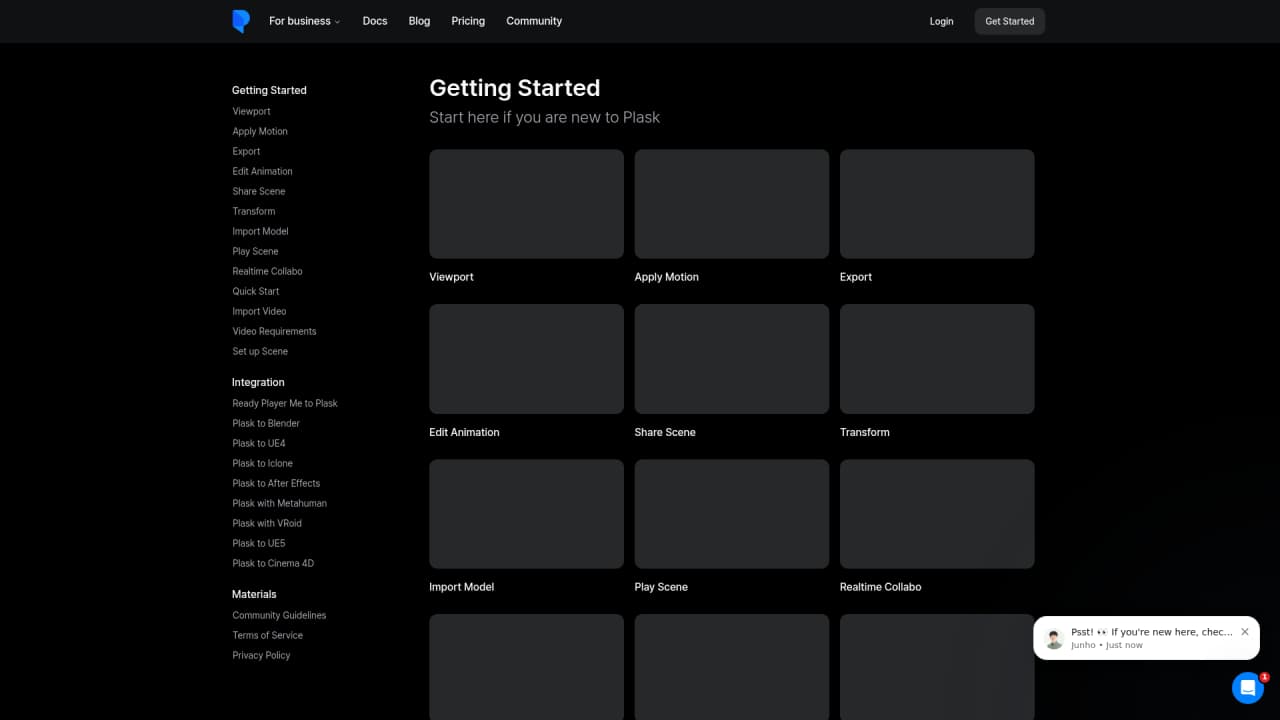Open the Pricing page

468,21
